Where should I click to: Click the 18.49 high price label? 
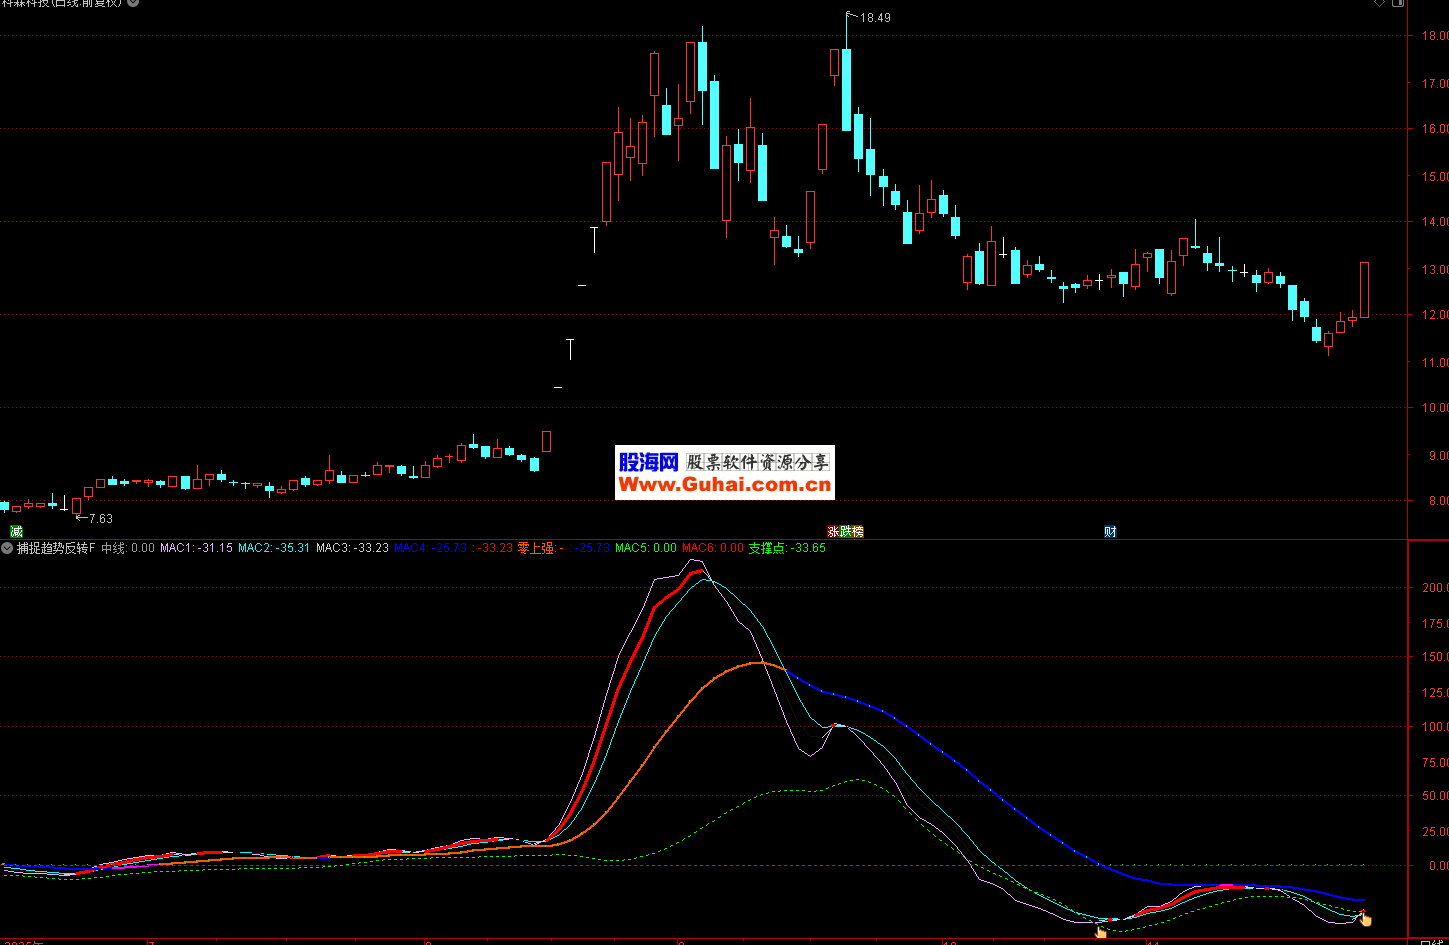point(874,18)
